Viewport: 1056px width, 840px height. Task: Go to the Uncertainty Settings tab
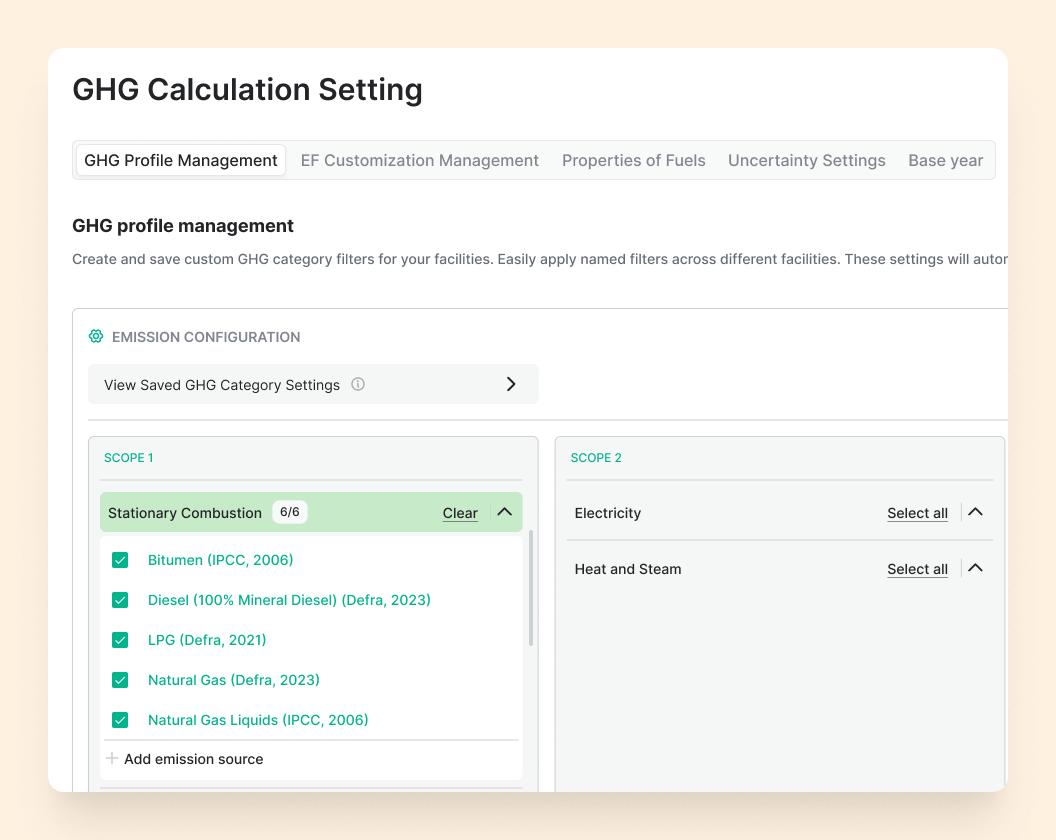coord(806,160)
